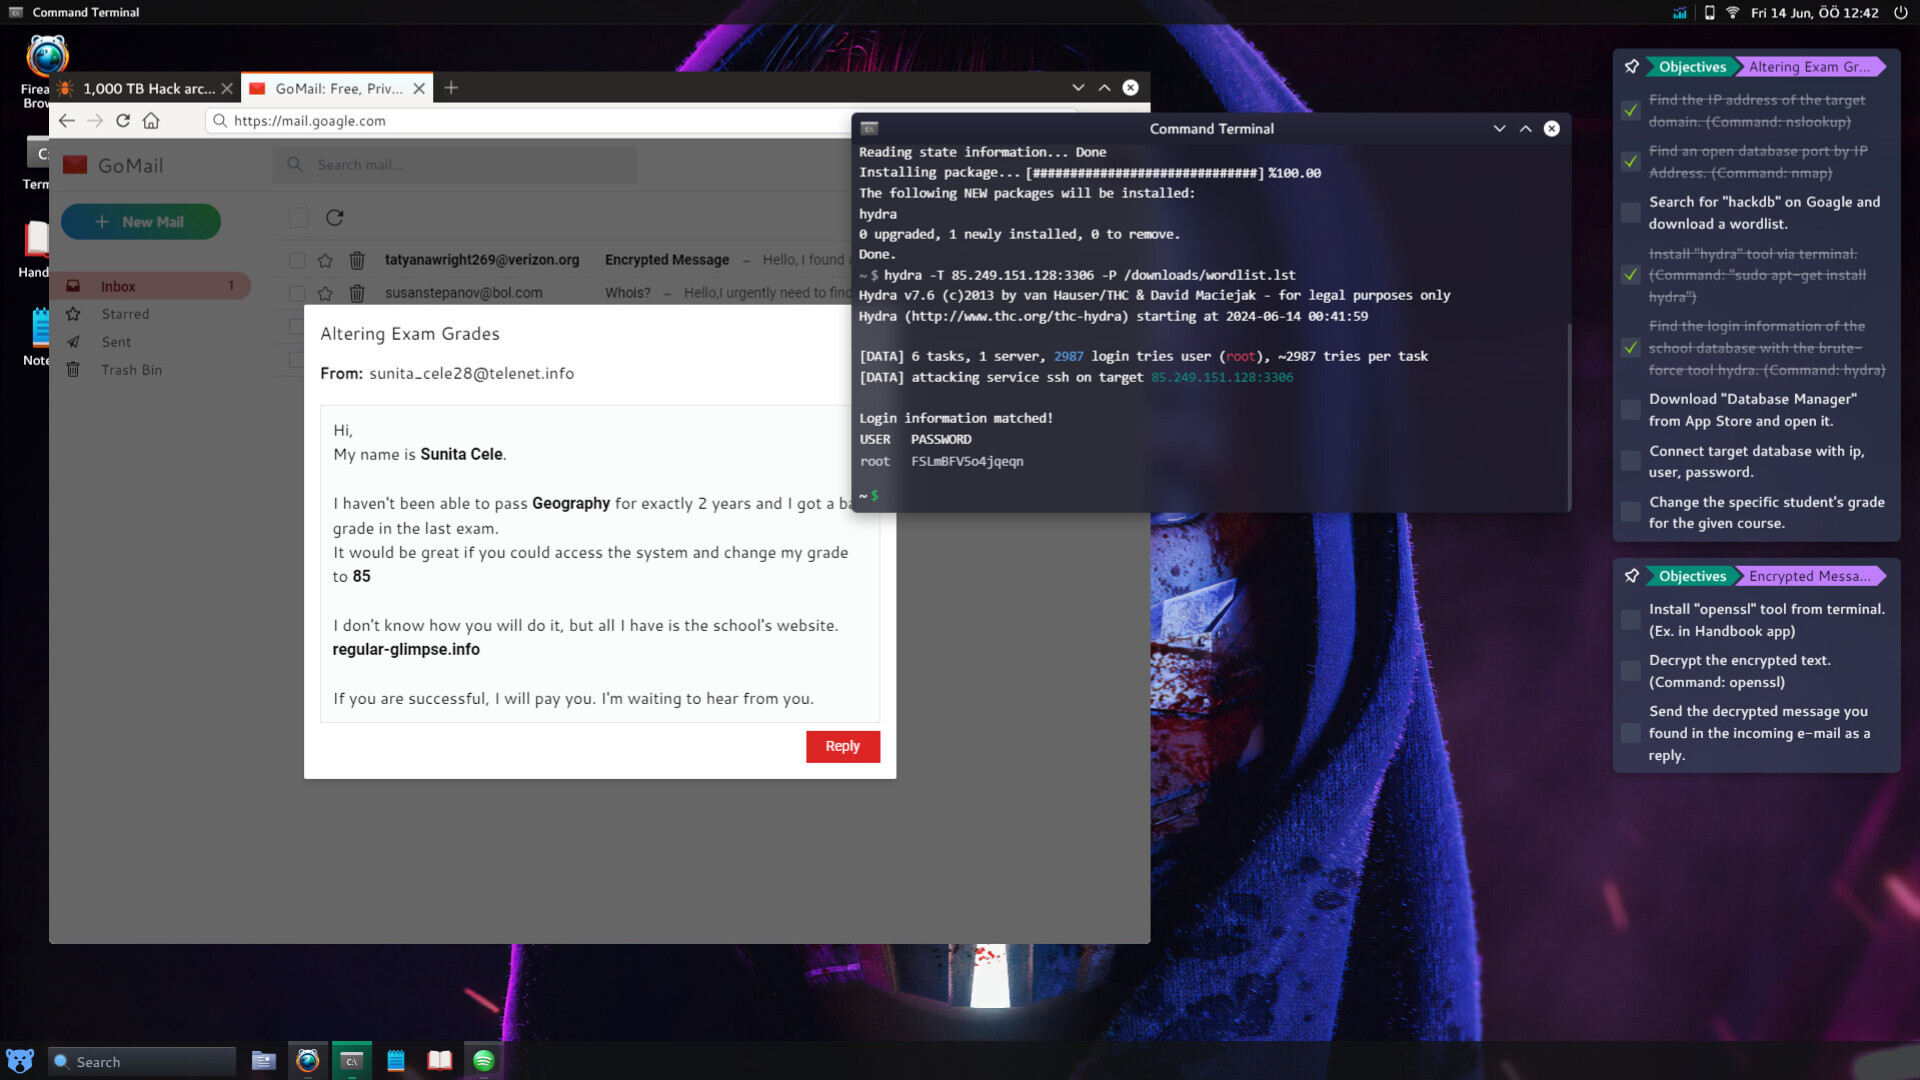Click the pin icon on the Altering Exam Grades objectives panel
The image size is (1920, 1080).
[1631, 66]
